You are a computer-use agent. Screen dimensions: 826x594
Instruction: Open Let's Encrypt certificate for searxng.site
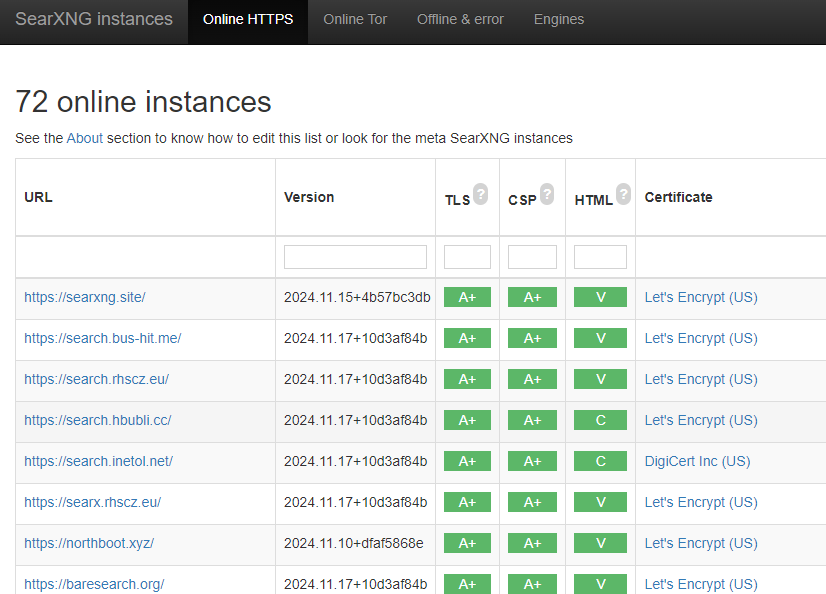click(x=701, y=297)
